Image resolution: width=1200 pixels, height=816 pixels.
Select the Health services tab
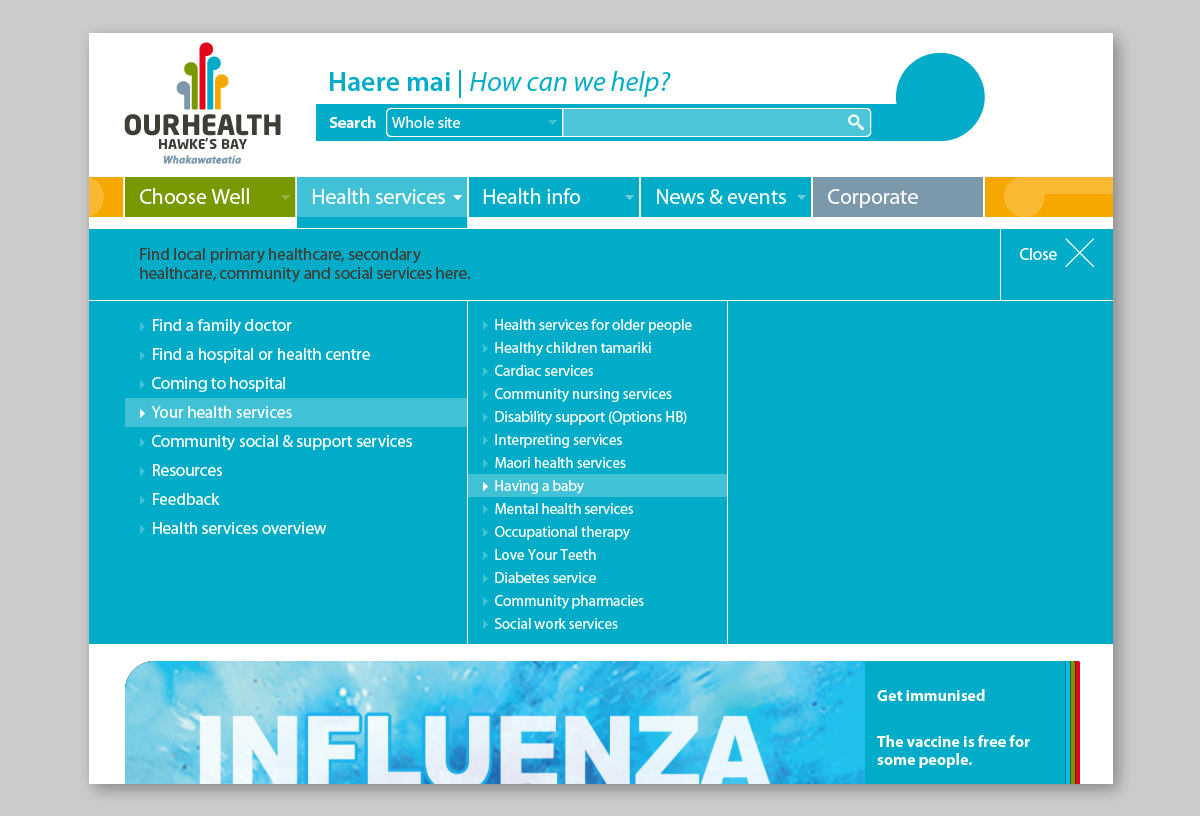(x=382, y=197)
